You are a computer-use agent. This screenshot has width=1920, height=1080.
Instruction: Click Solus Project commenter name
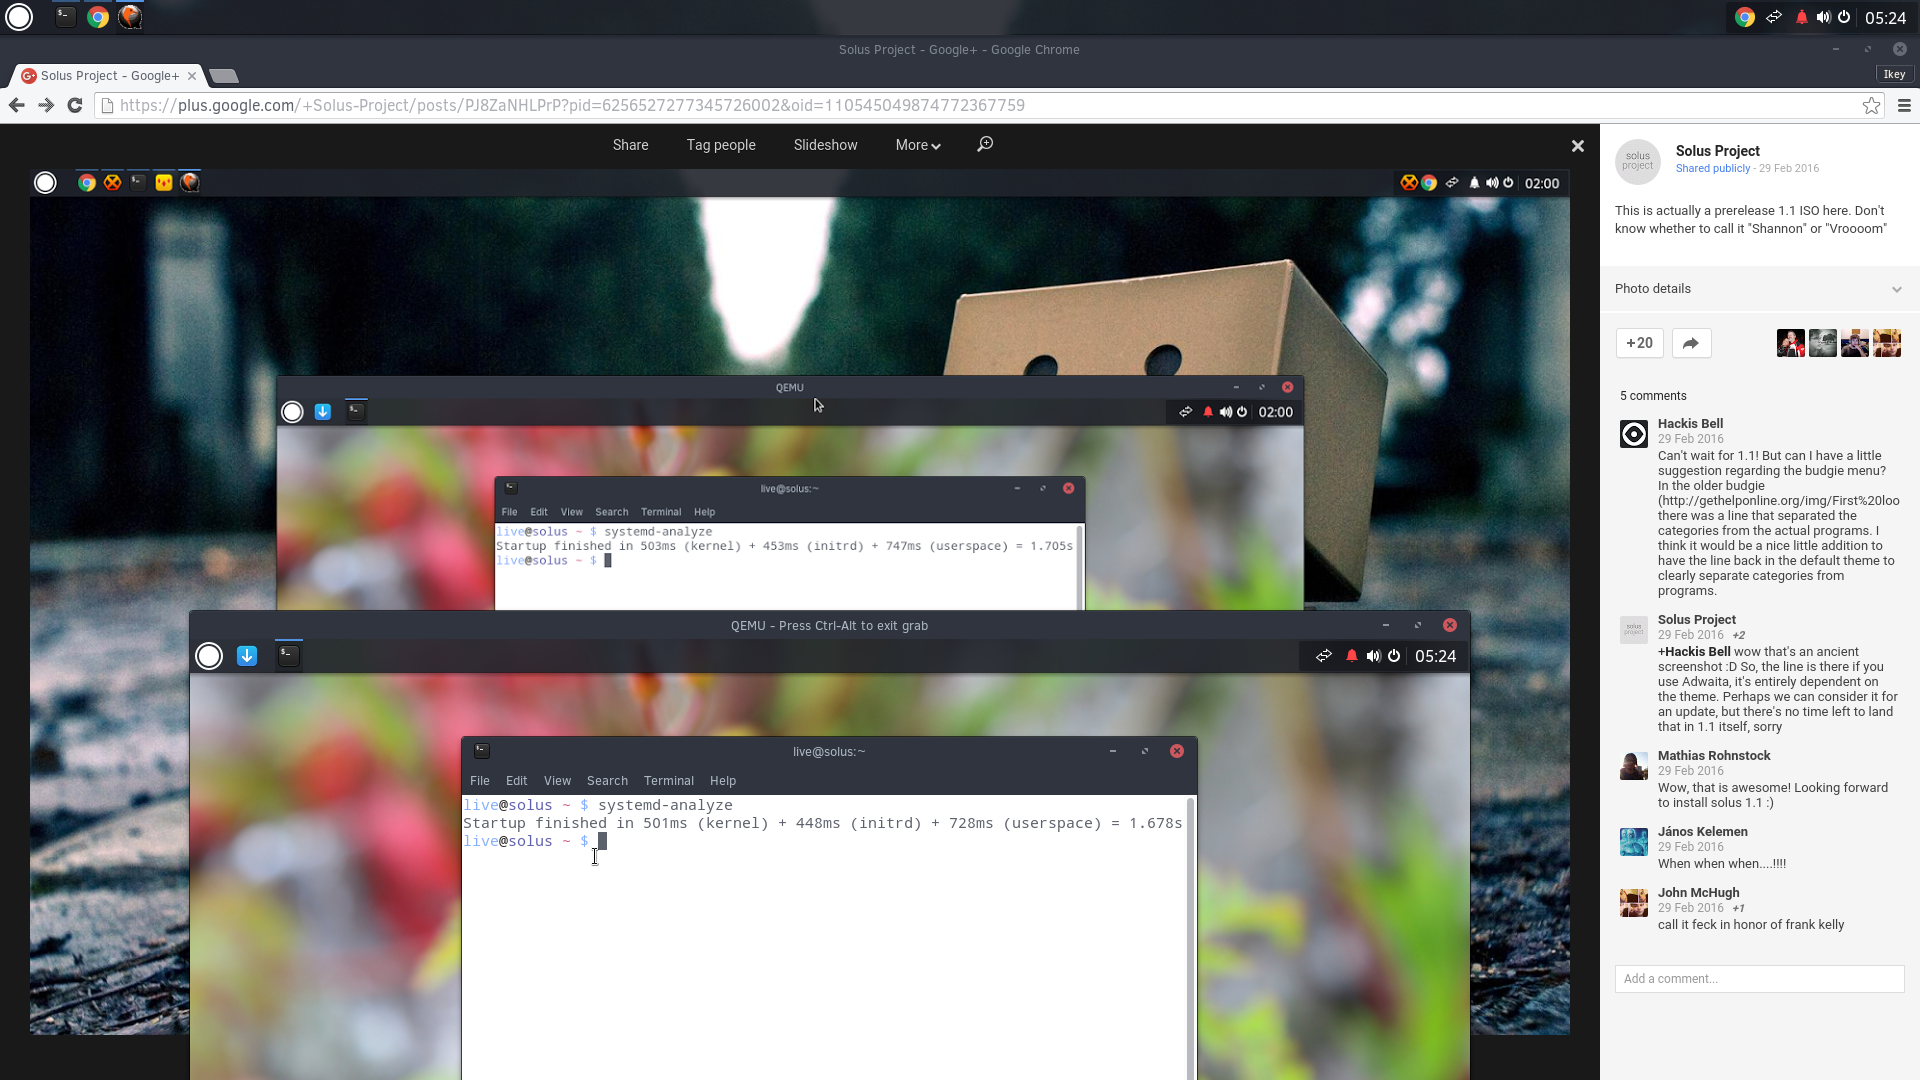coord(1696,620)
